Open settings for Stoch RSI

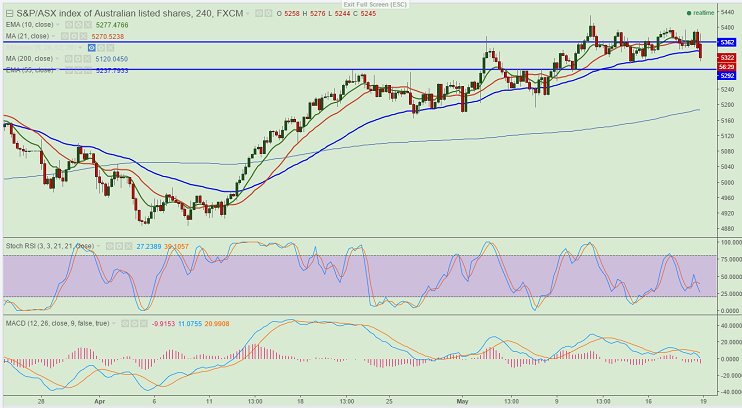[x=119, y=246]
